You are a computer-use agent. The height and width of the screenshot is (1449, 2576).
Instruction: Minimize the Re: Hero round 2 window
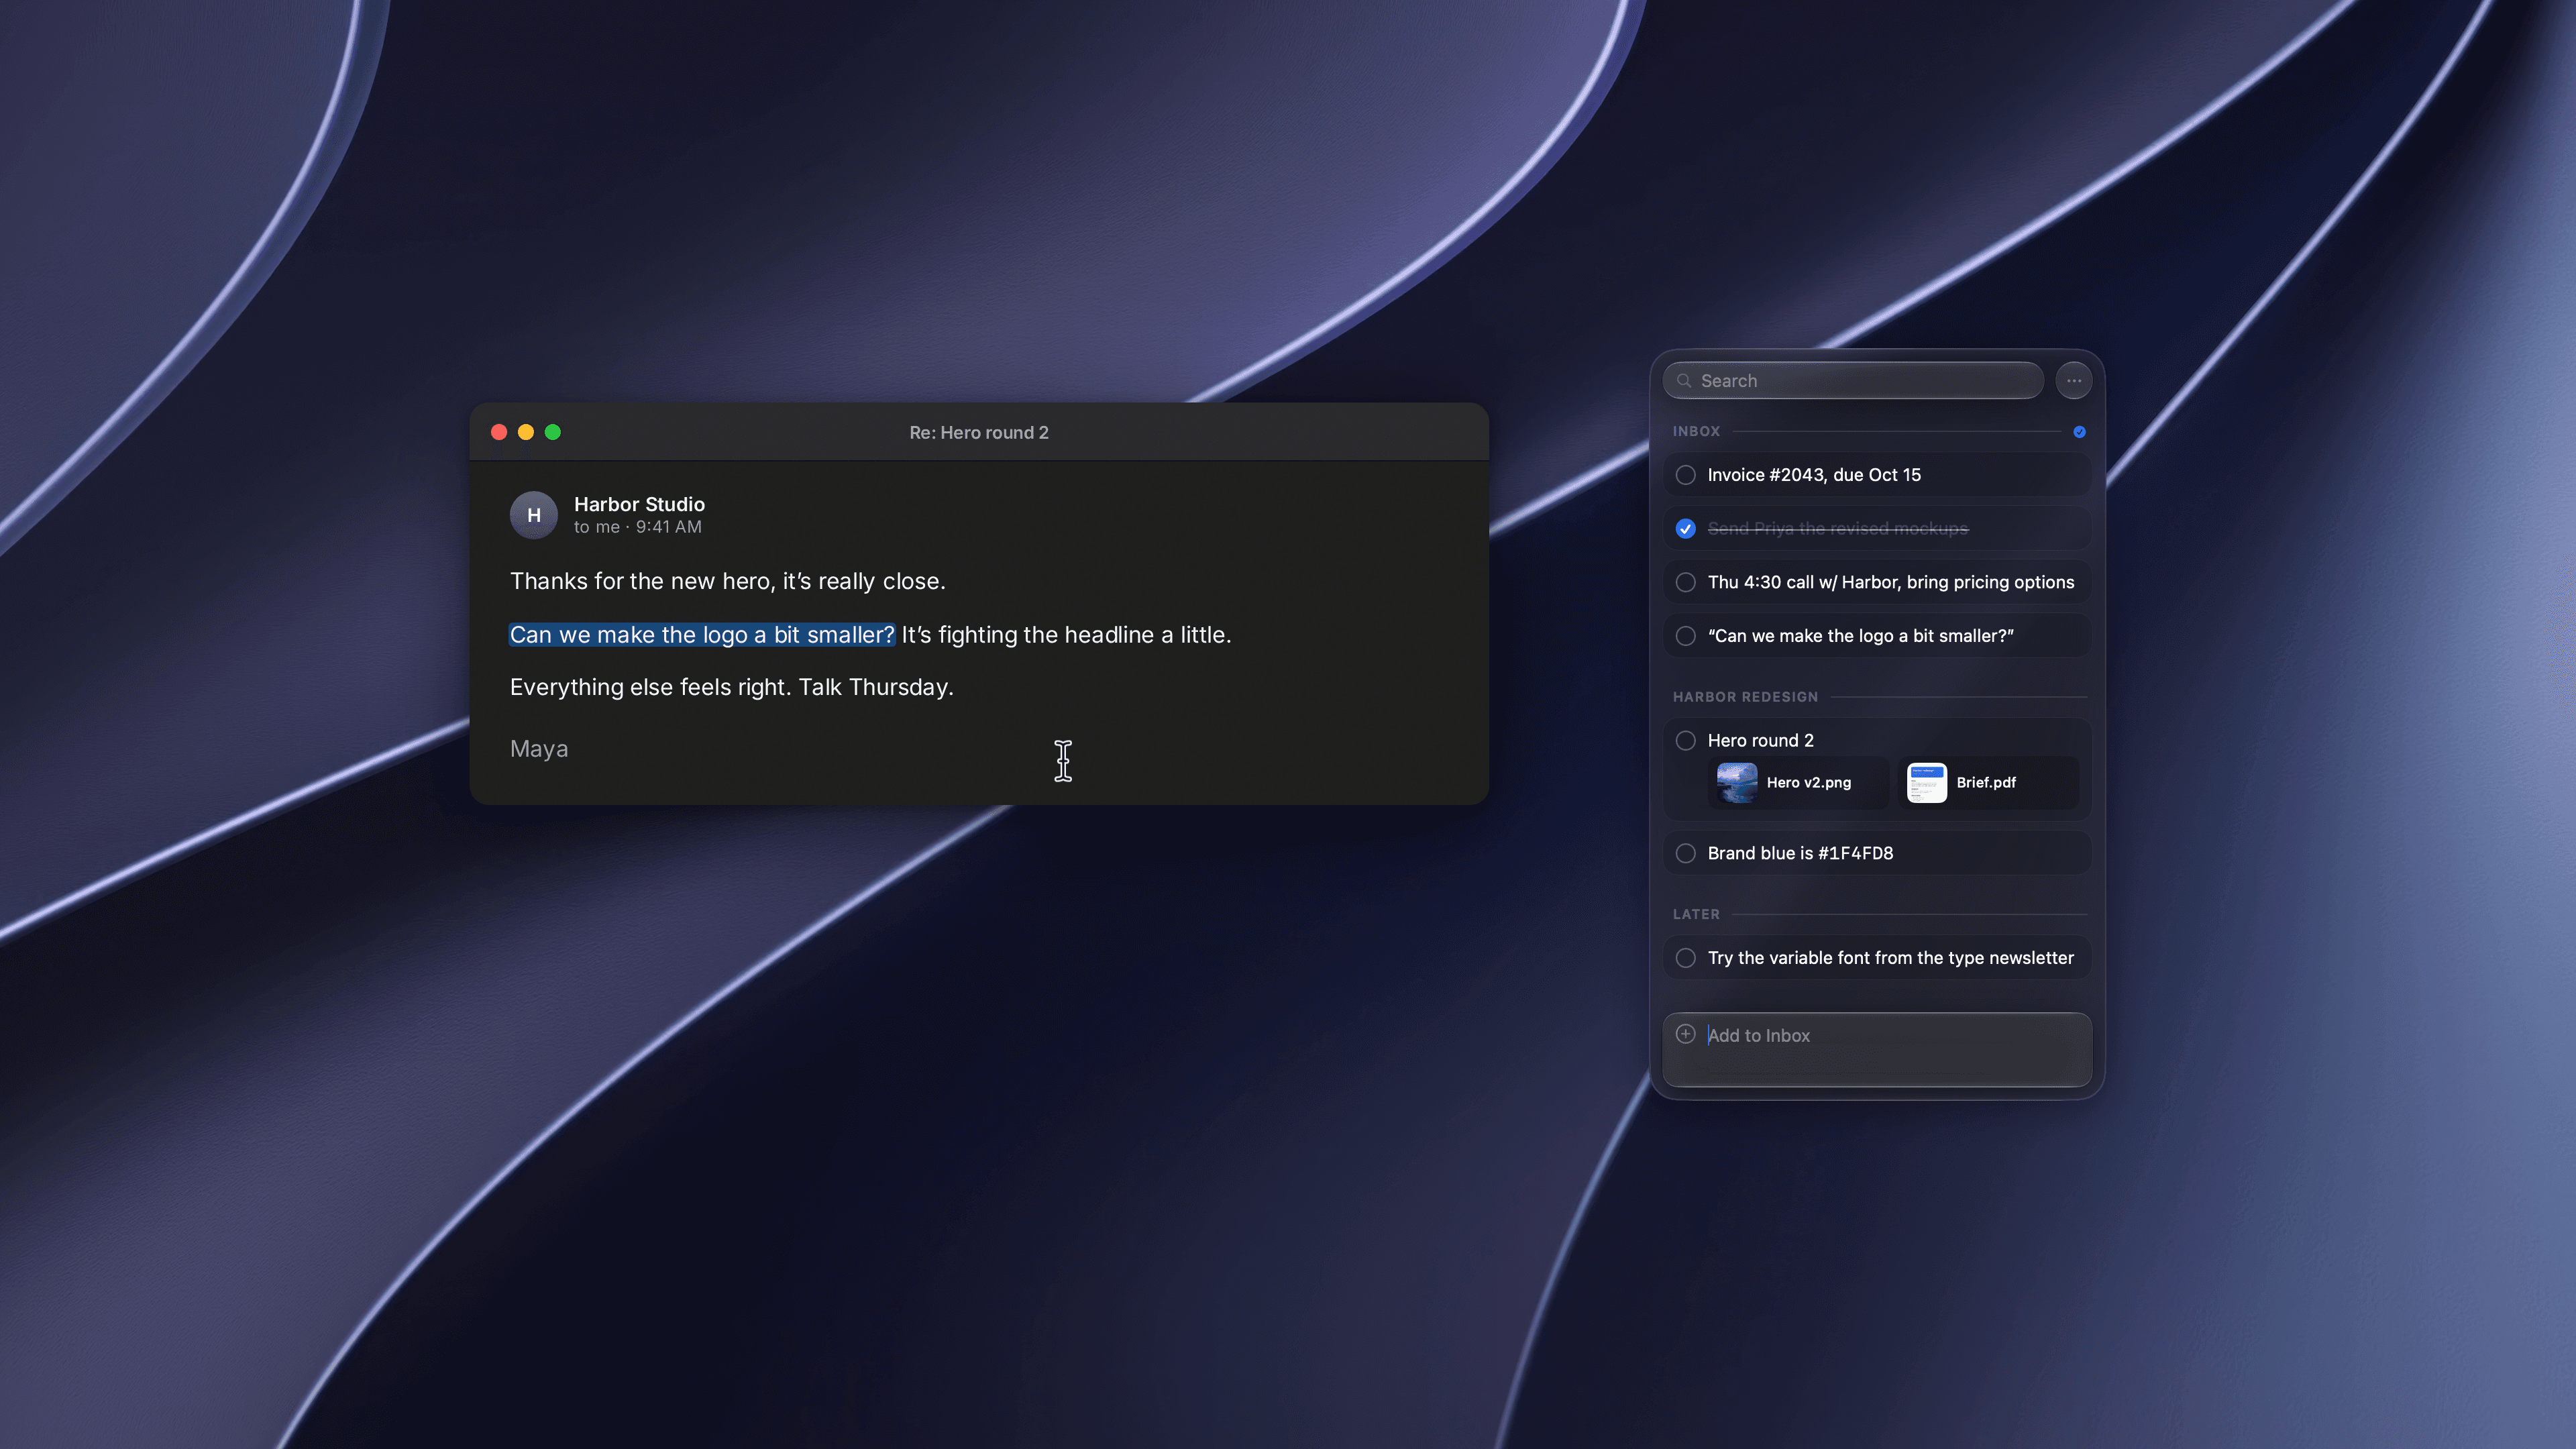coord(526,432)
